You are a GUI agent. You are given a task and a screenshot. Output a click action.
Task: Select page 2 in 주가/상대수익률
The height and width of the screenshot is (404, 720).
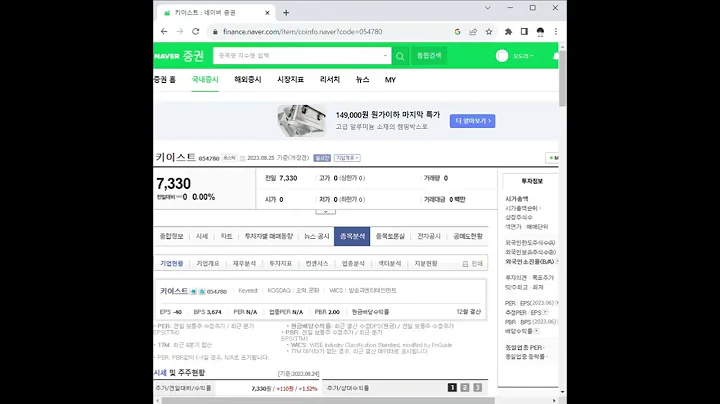[465, 388]
